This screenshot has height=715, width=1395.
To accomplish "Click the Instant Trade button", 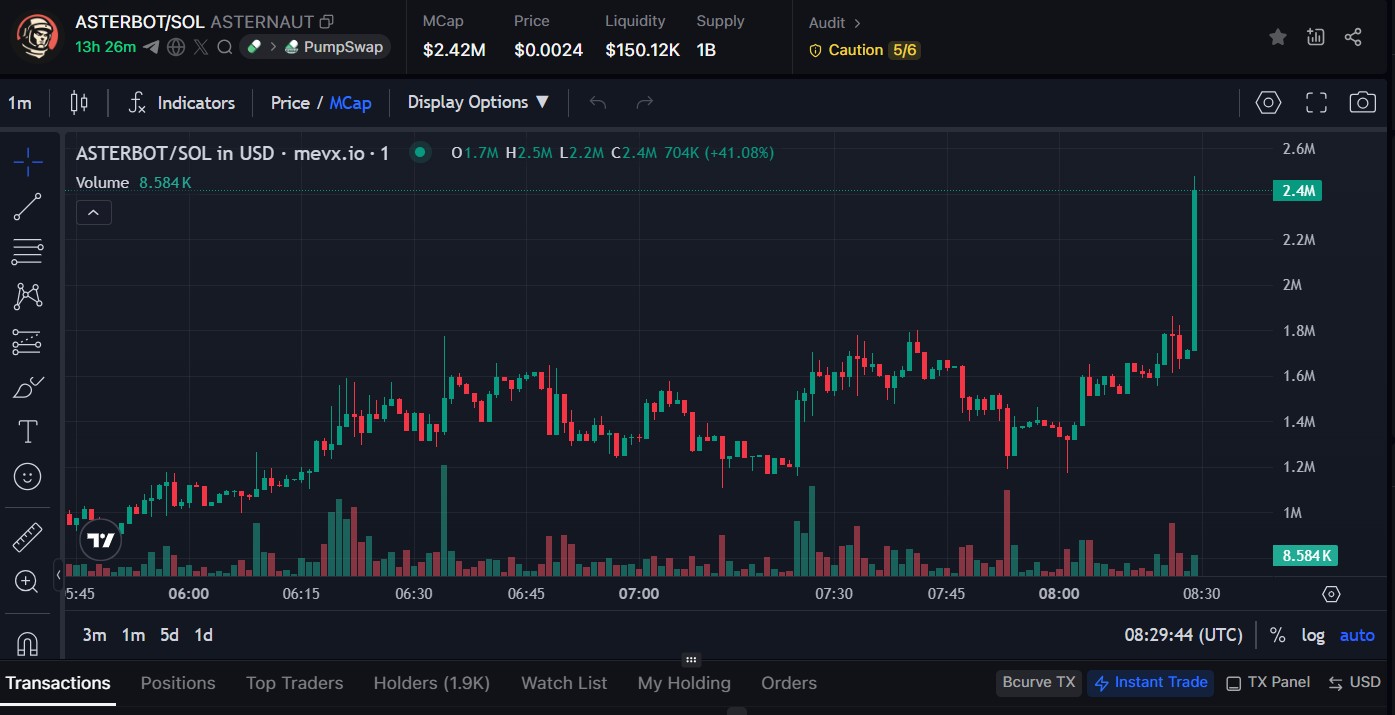I will coord(1150,683).
